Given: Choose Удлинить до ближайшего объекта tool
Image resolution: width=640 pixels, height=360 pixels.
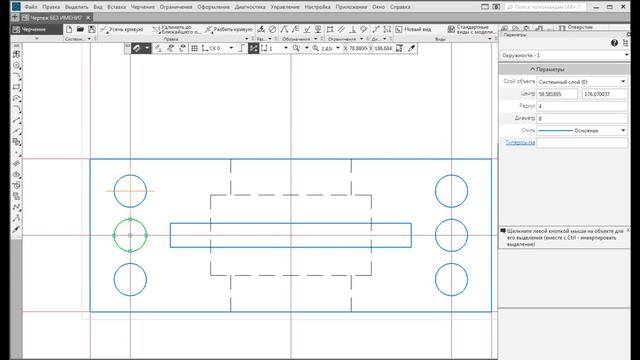Looking at the screenshot, I should pyautogui.click(x=176, y=29).
